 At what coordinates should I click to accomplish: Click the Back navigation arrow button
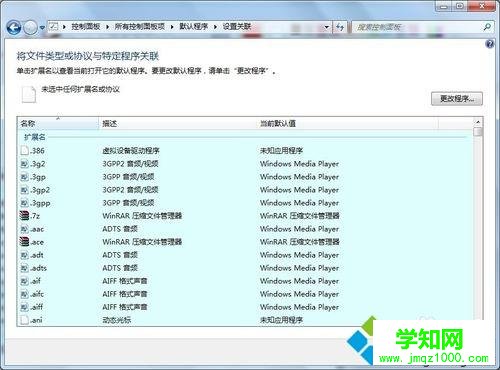click(x=14, y=27)
